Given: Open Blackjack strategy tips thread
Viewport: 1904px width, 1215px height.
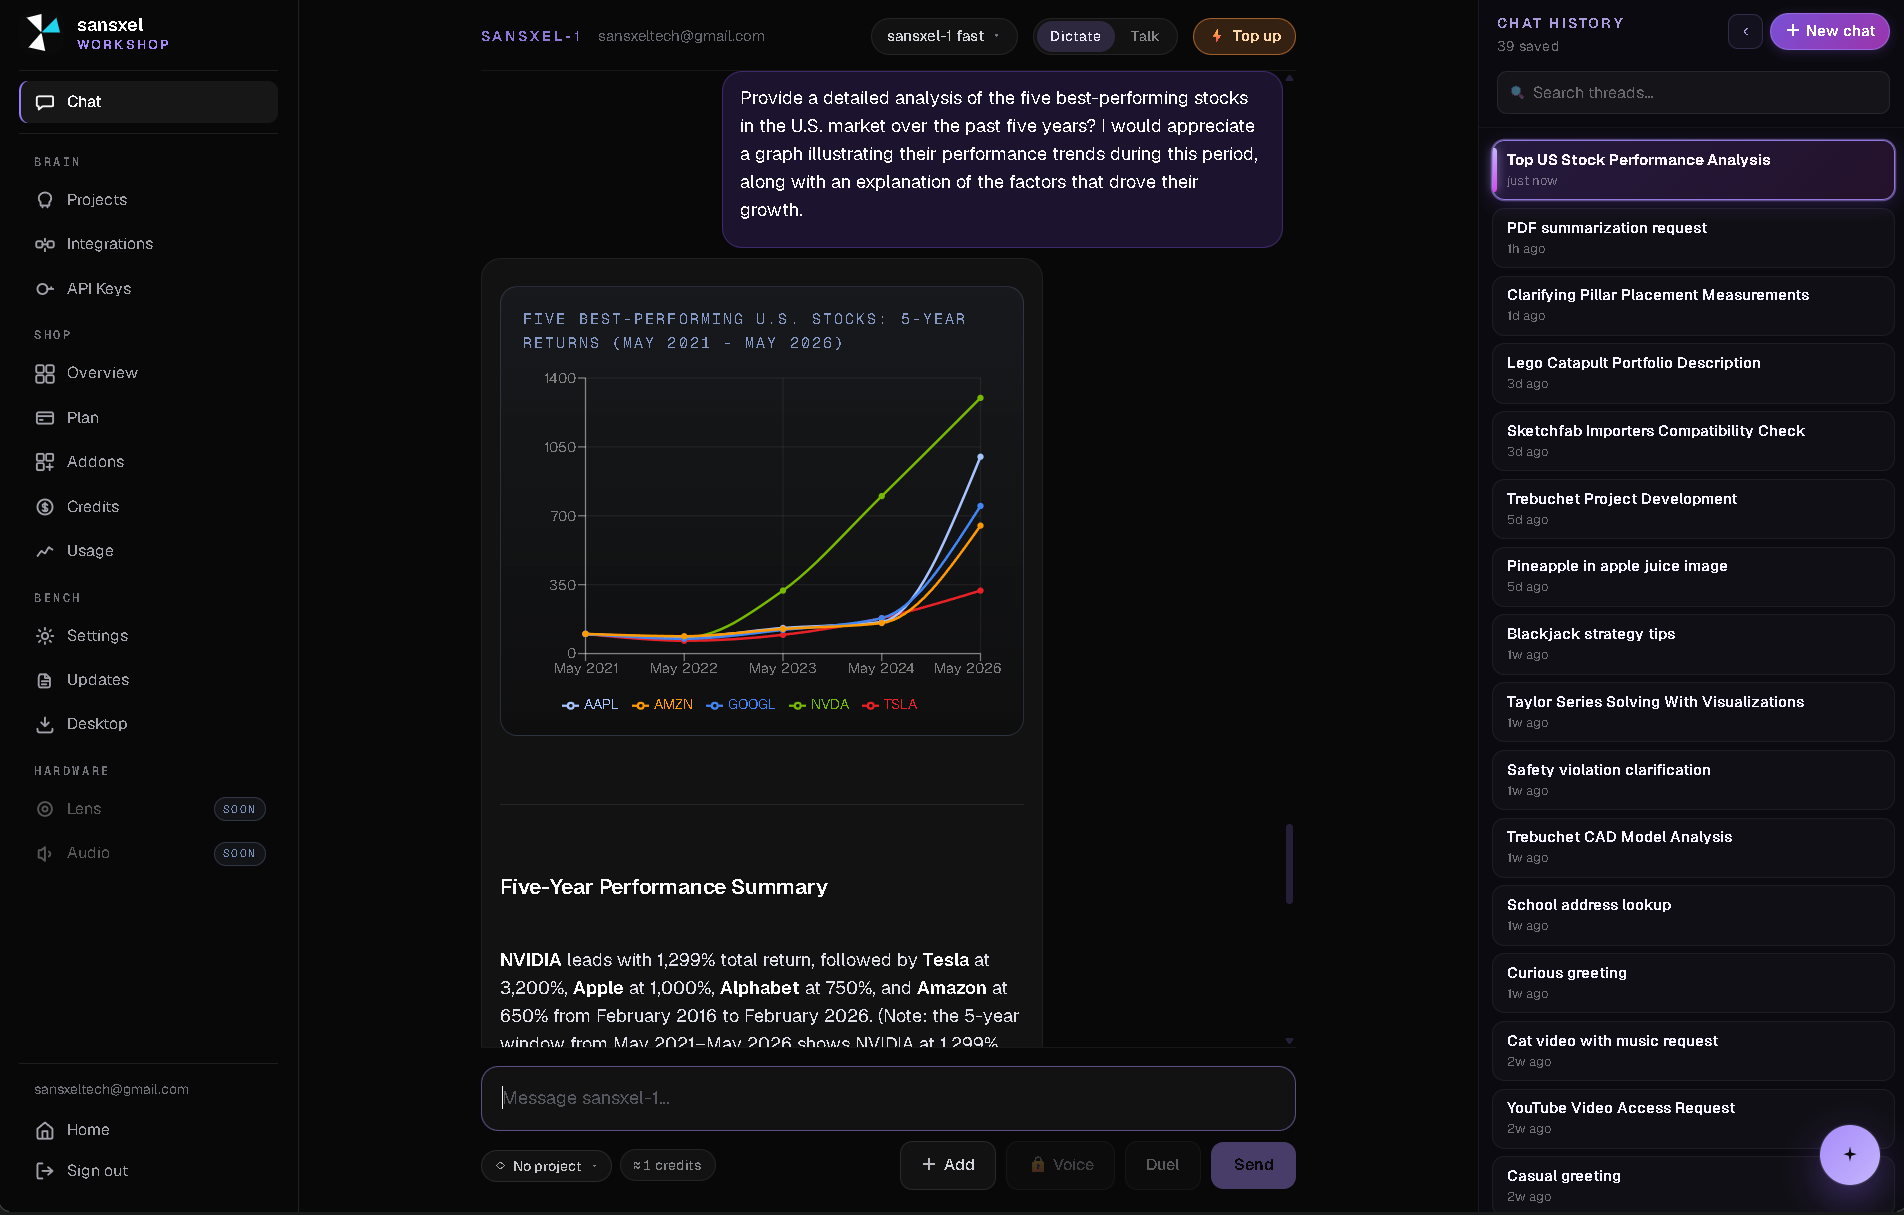Looking at the screenshot, I should pos(1693,644).
